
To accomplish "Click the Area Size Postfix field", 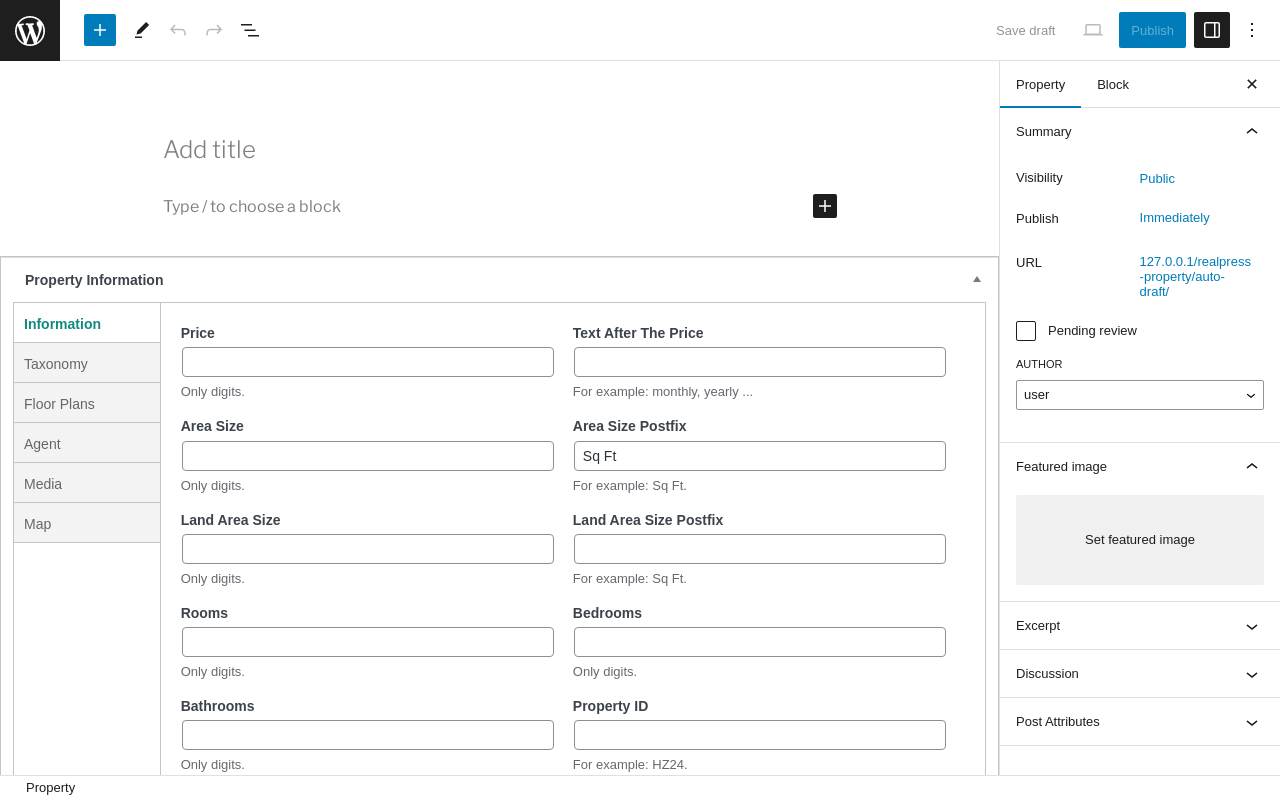I will tap(760, 456).
